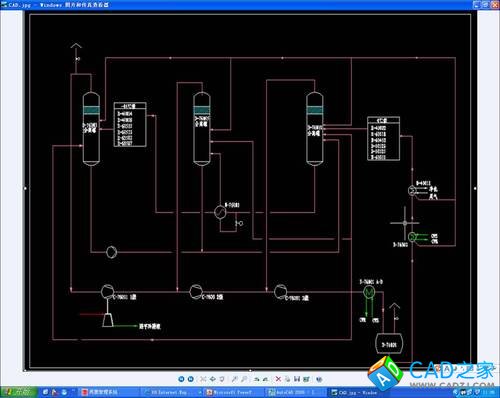500x398 pixels.
Task: Rotate the image clockwise
Action: [256, 379]
